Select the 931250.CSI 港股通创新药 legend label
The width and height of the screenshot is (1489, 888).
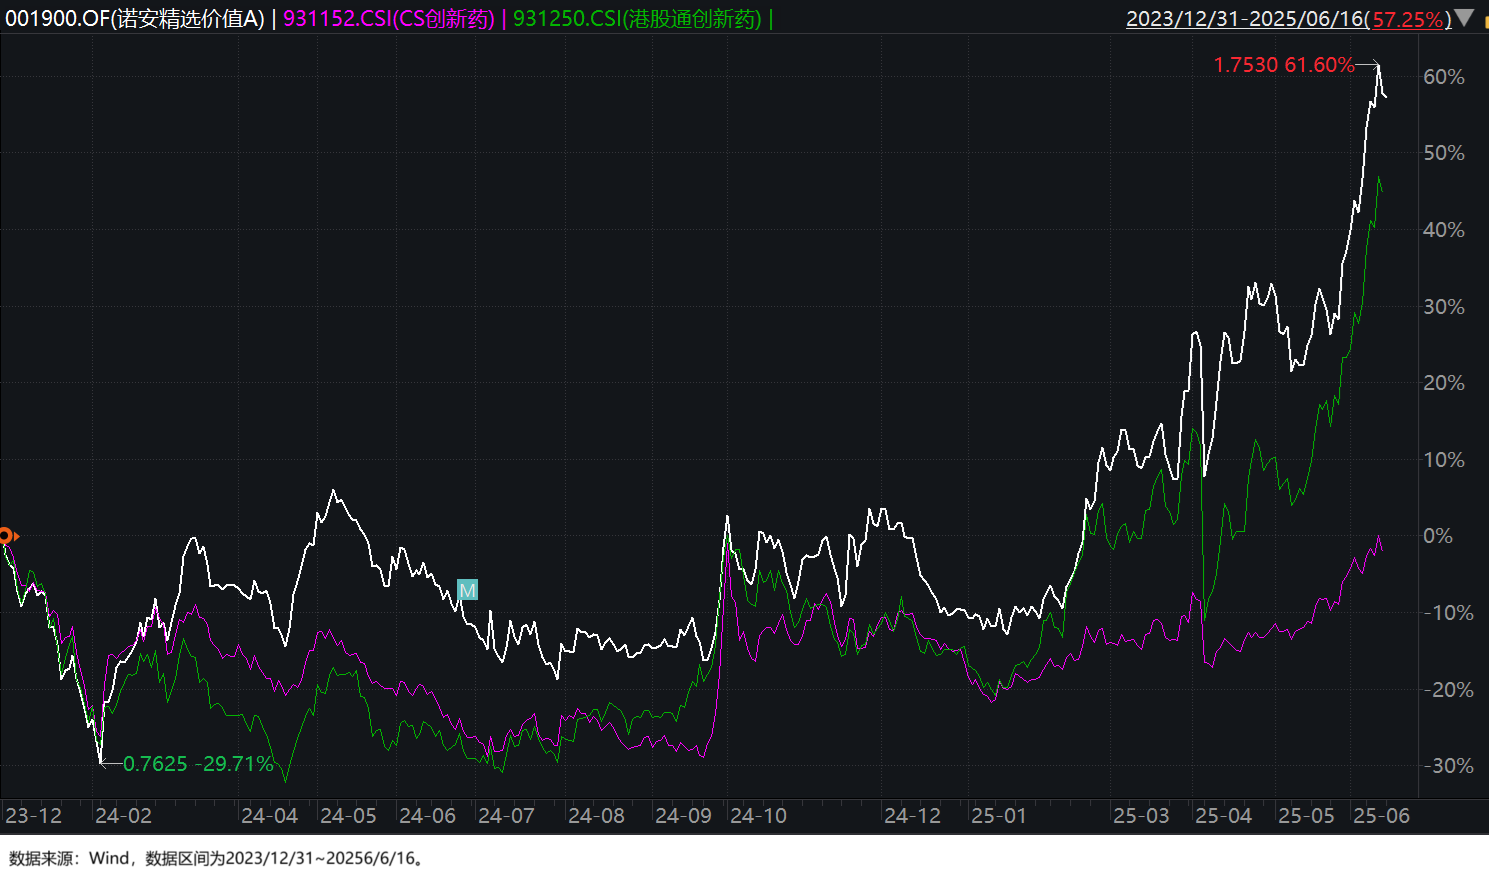[x=637, y=18]
